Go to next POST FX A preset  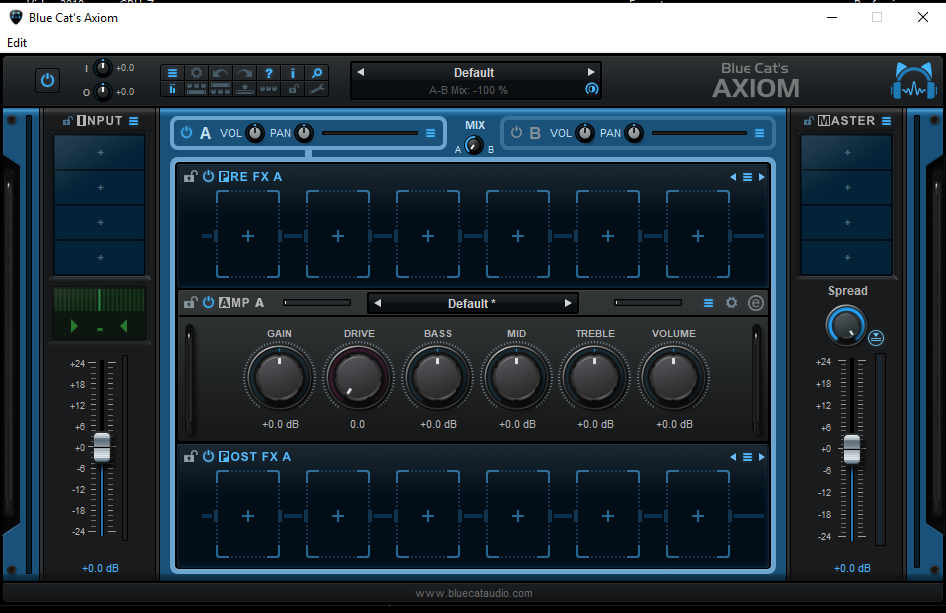point(761,457)
